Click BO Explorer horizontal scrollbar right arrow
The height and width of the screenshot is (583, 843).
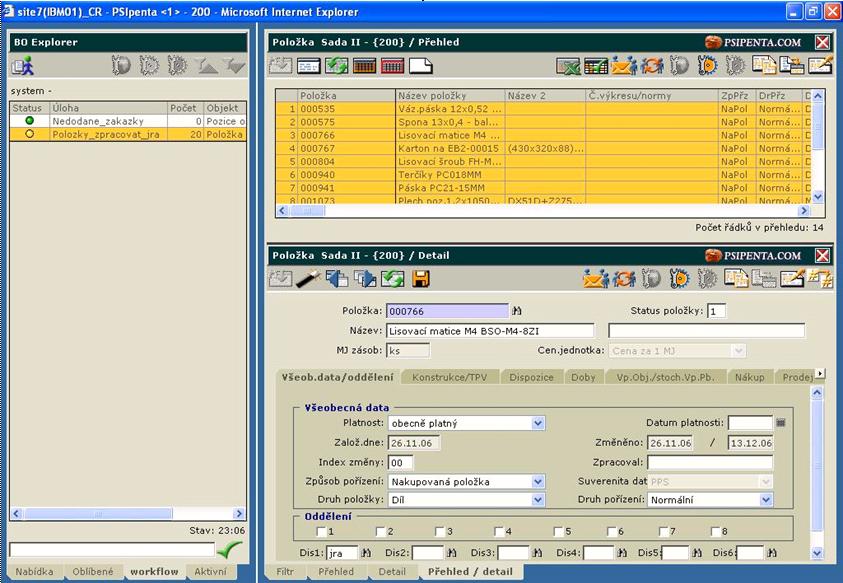pyautogui.click(x=239, y=514)
